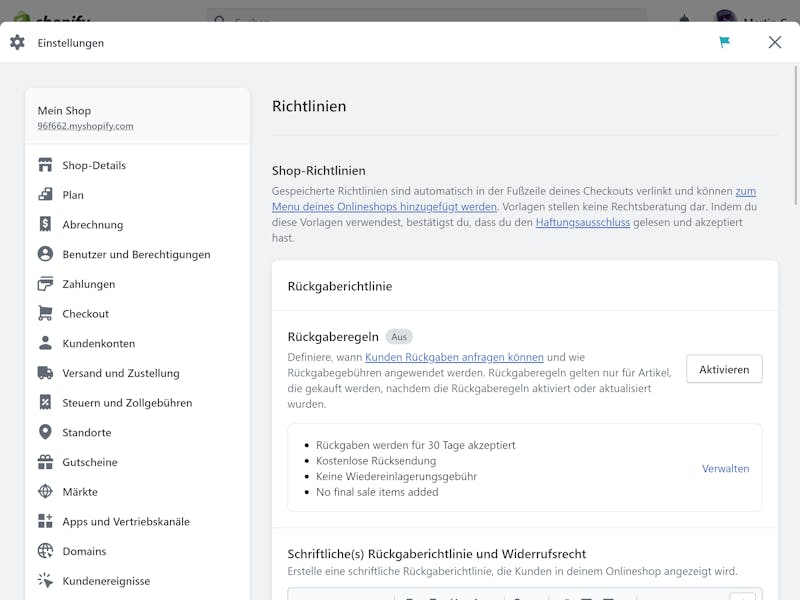
Task: Click the Steuern und Zollgebühren icon
Action: point(45,402)
